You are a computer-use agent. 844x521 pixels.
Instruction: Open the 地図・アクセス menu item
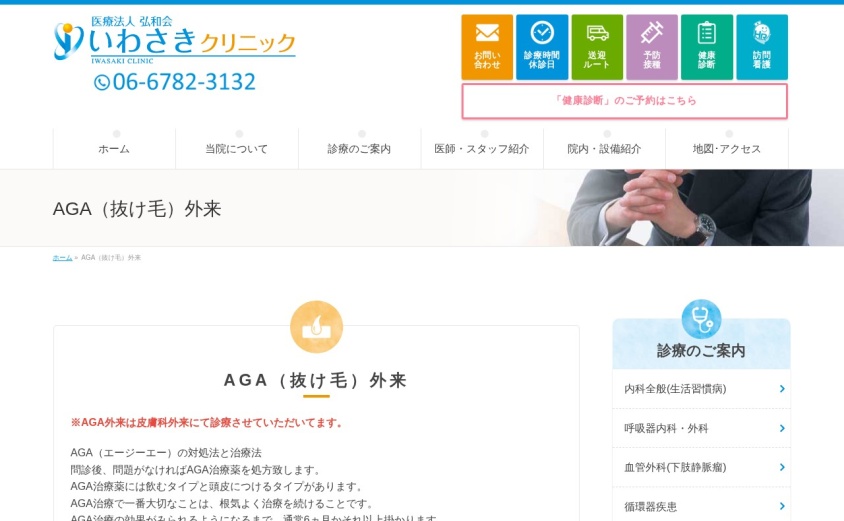click(727, 149)
